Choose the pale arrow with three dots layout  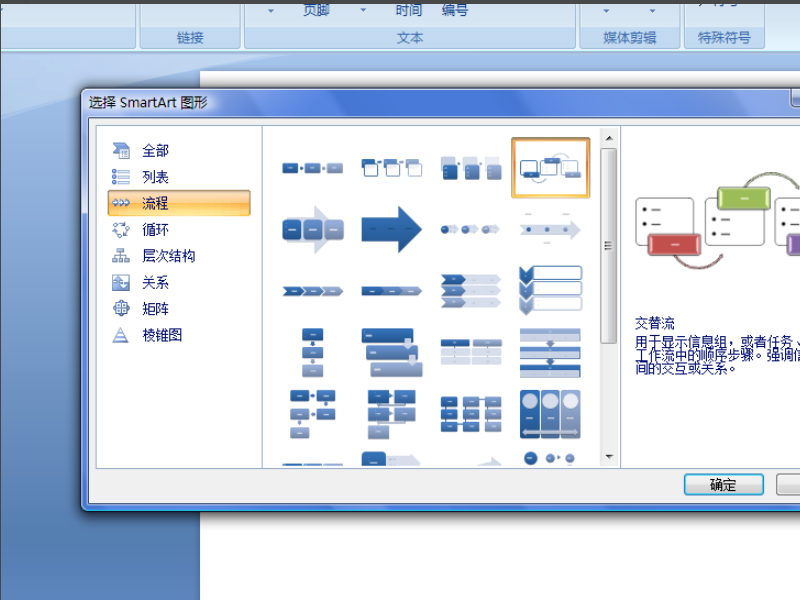[x=550, y=230]
